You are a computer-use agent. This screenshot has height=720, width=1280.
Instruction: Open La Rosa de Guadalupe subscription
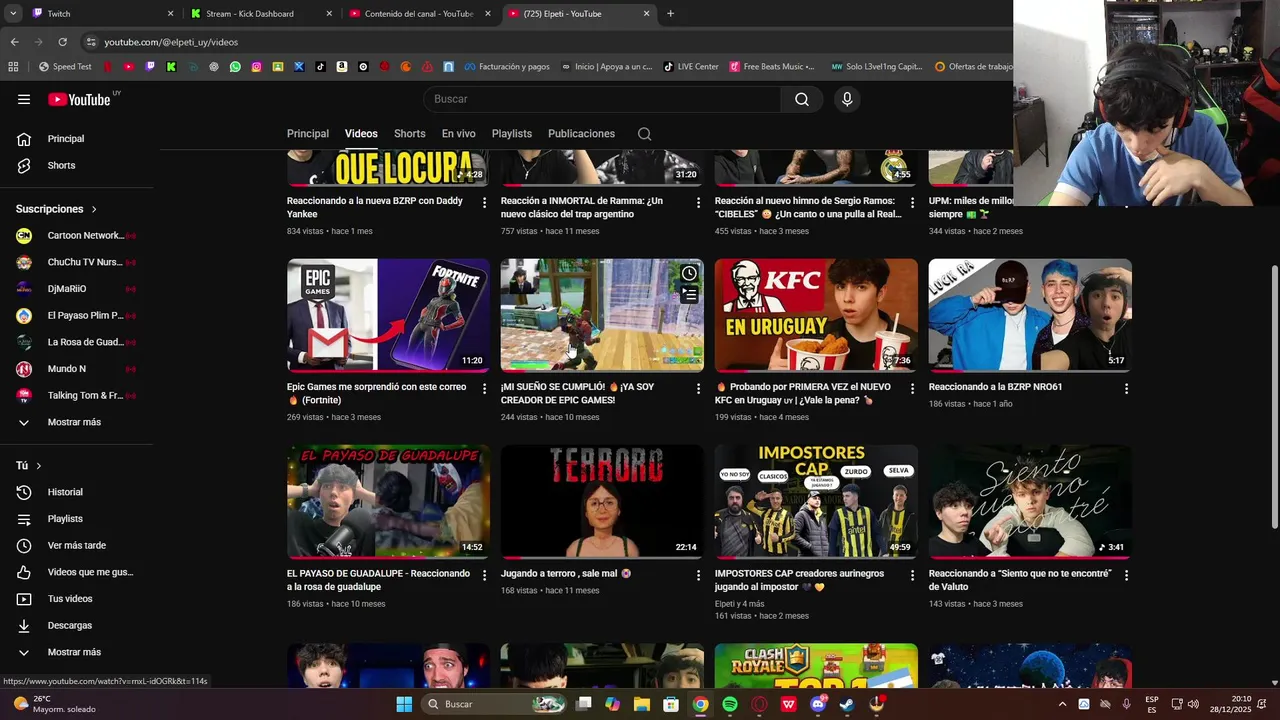(x=76, y=342)
